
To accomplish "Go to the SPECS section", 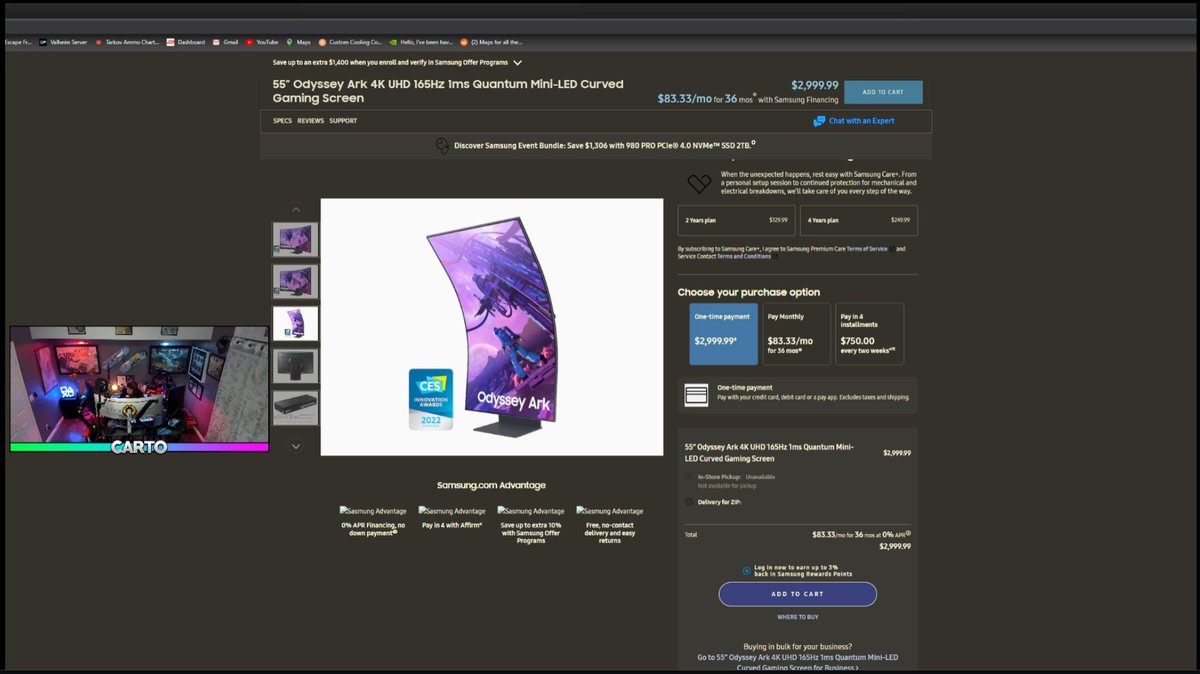I will [x=283, y=121].
